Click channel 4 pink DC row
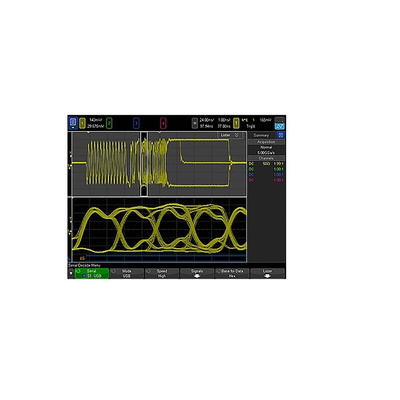The image size is (400, 400). (x=266, y=180)
